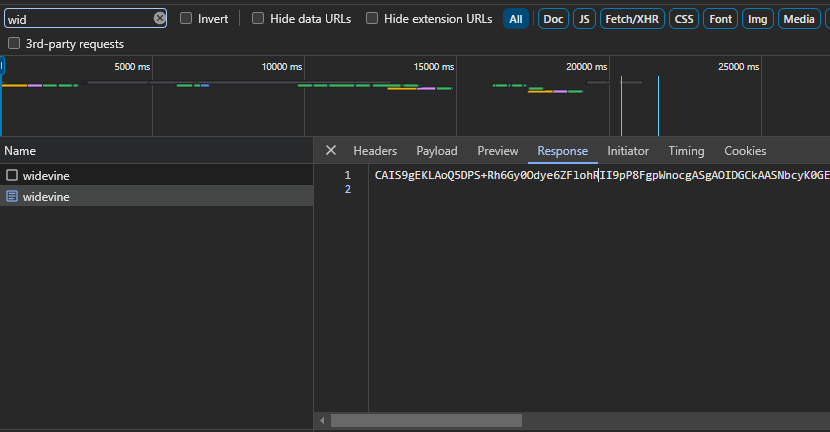The width and height of the screenshot is (830, 432).
Task: Click the left scroll arrow of the response scrollbar
Action: pyautogui.click(x=323, y=421)
